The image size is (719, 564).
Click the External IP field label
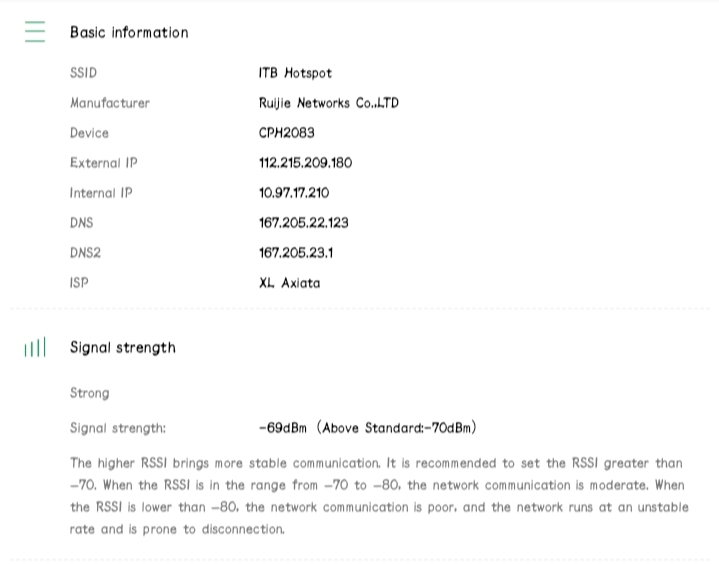pyautogui.click(x=103, y=163)
